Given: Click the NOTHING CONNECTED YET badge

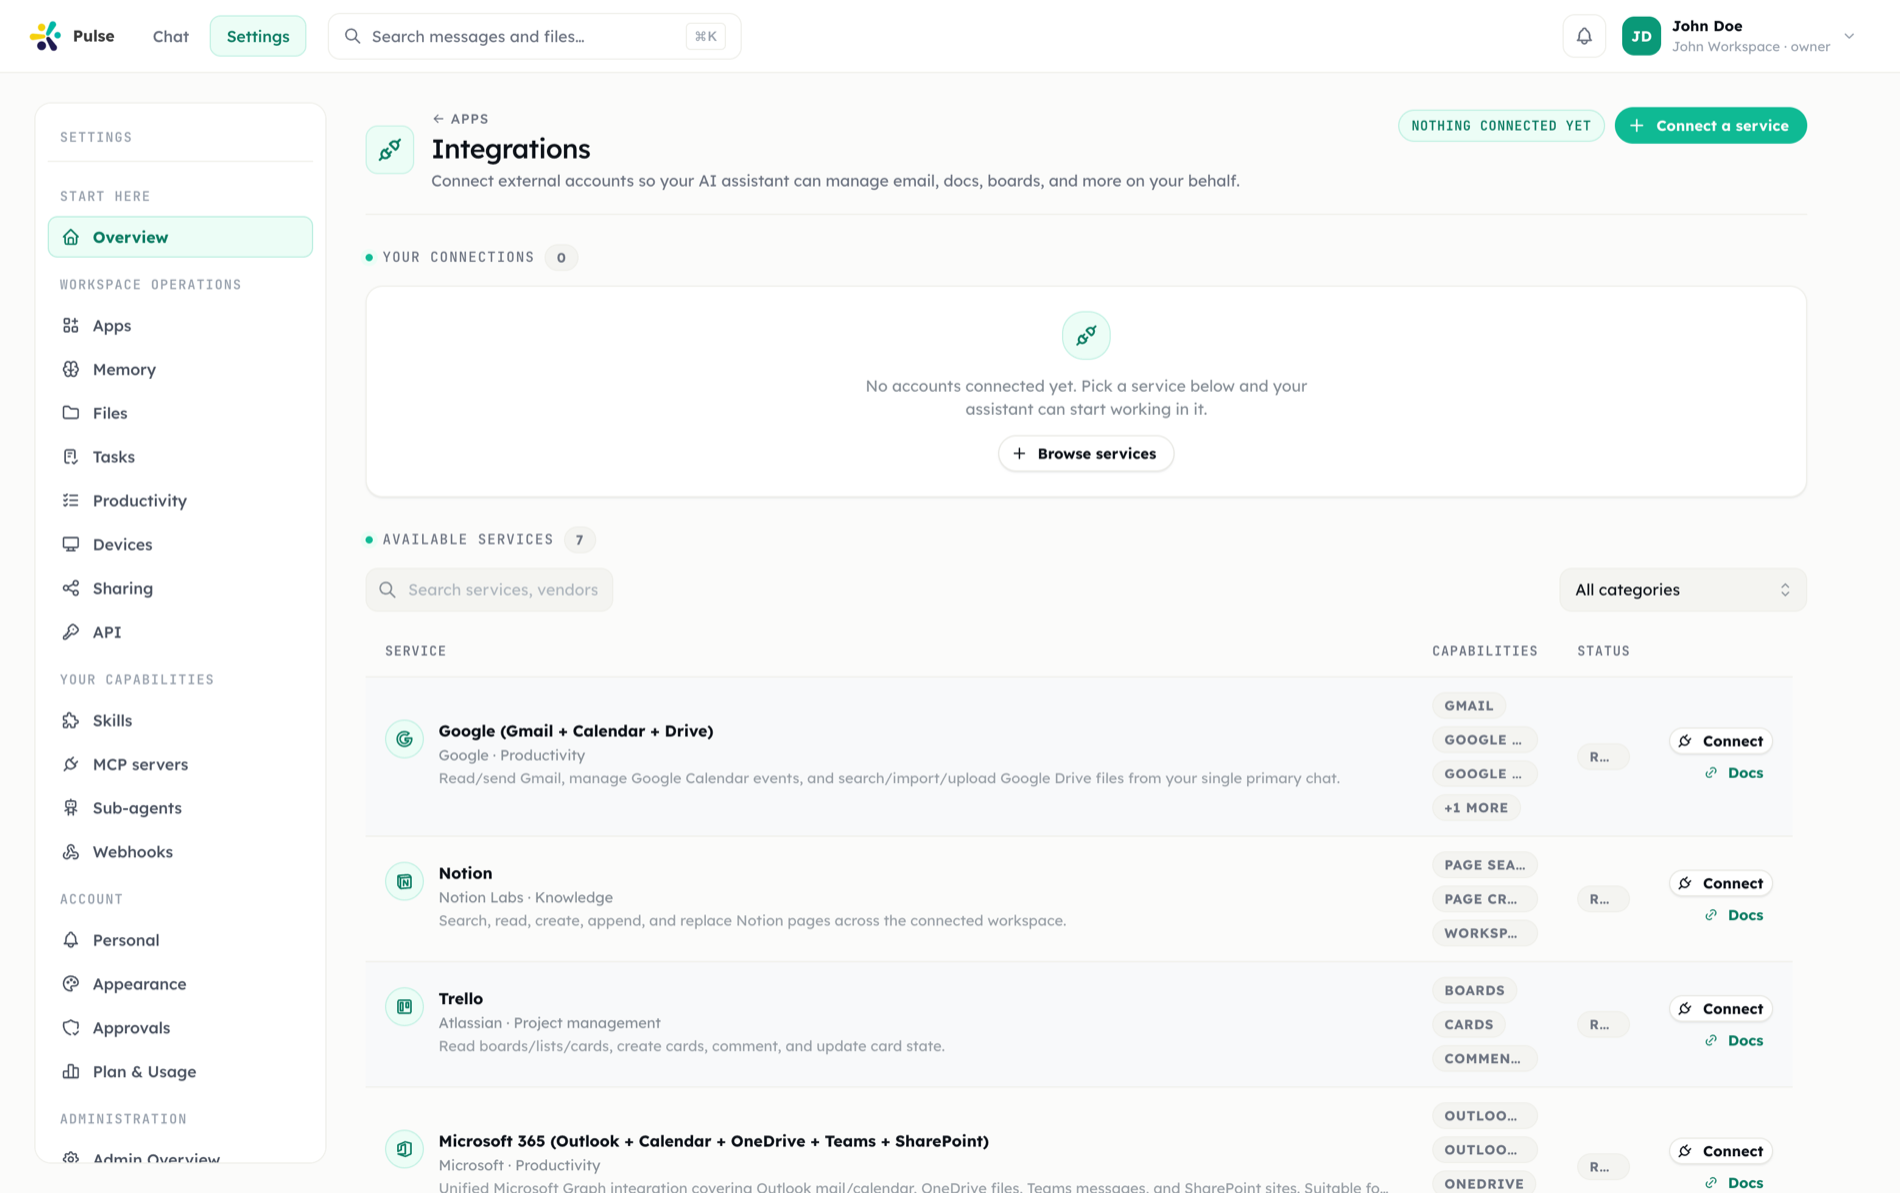Looking at the screenshot, I should click(1500, 126).
